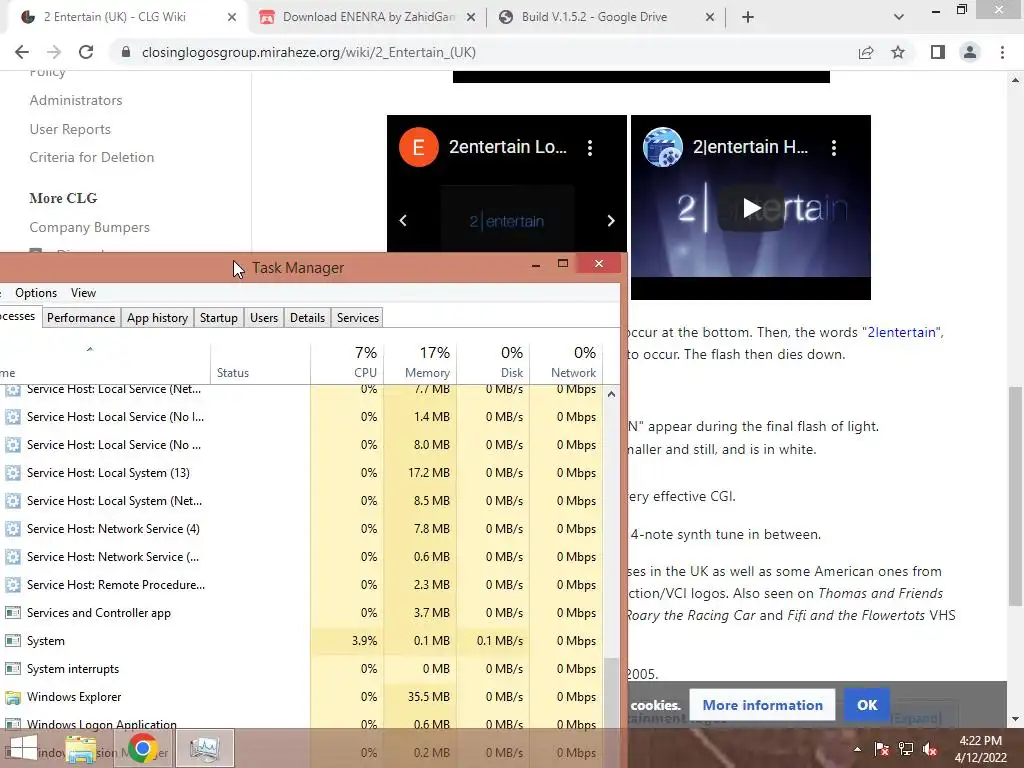The width and height of the screenshot is (1024, 768).
Task: Click the lock icon in address bar
Action: (x=126, y=52)
